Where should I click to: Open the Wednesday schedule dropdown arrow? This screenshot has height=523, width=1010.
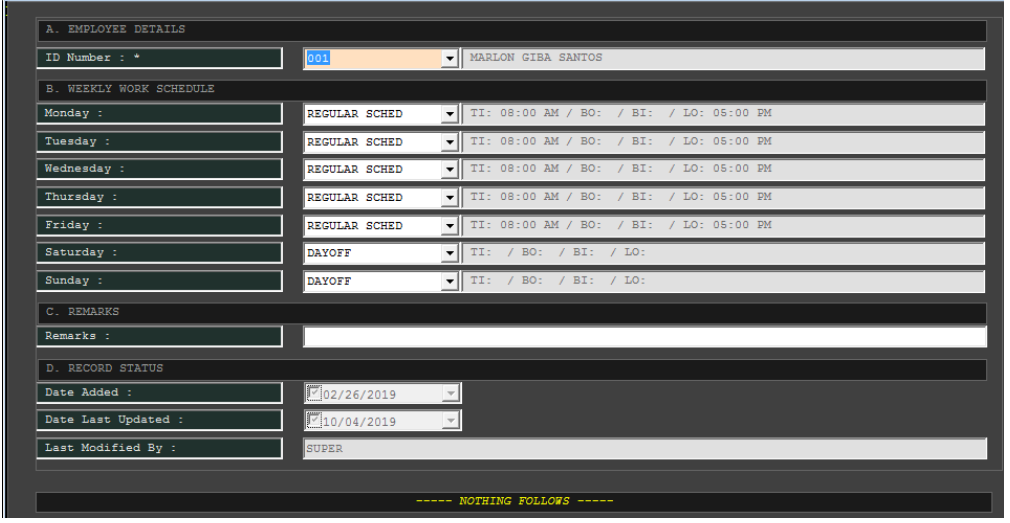450,170
